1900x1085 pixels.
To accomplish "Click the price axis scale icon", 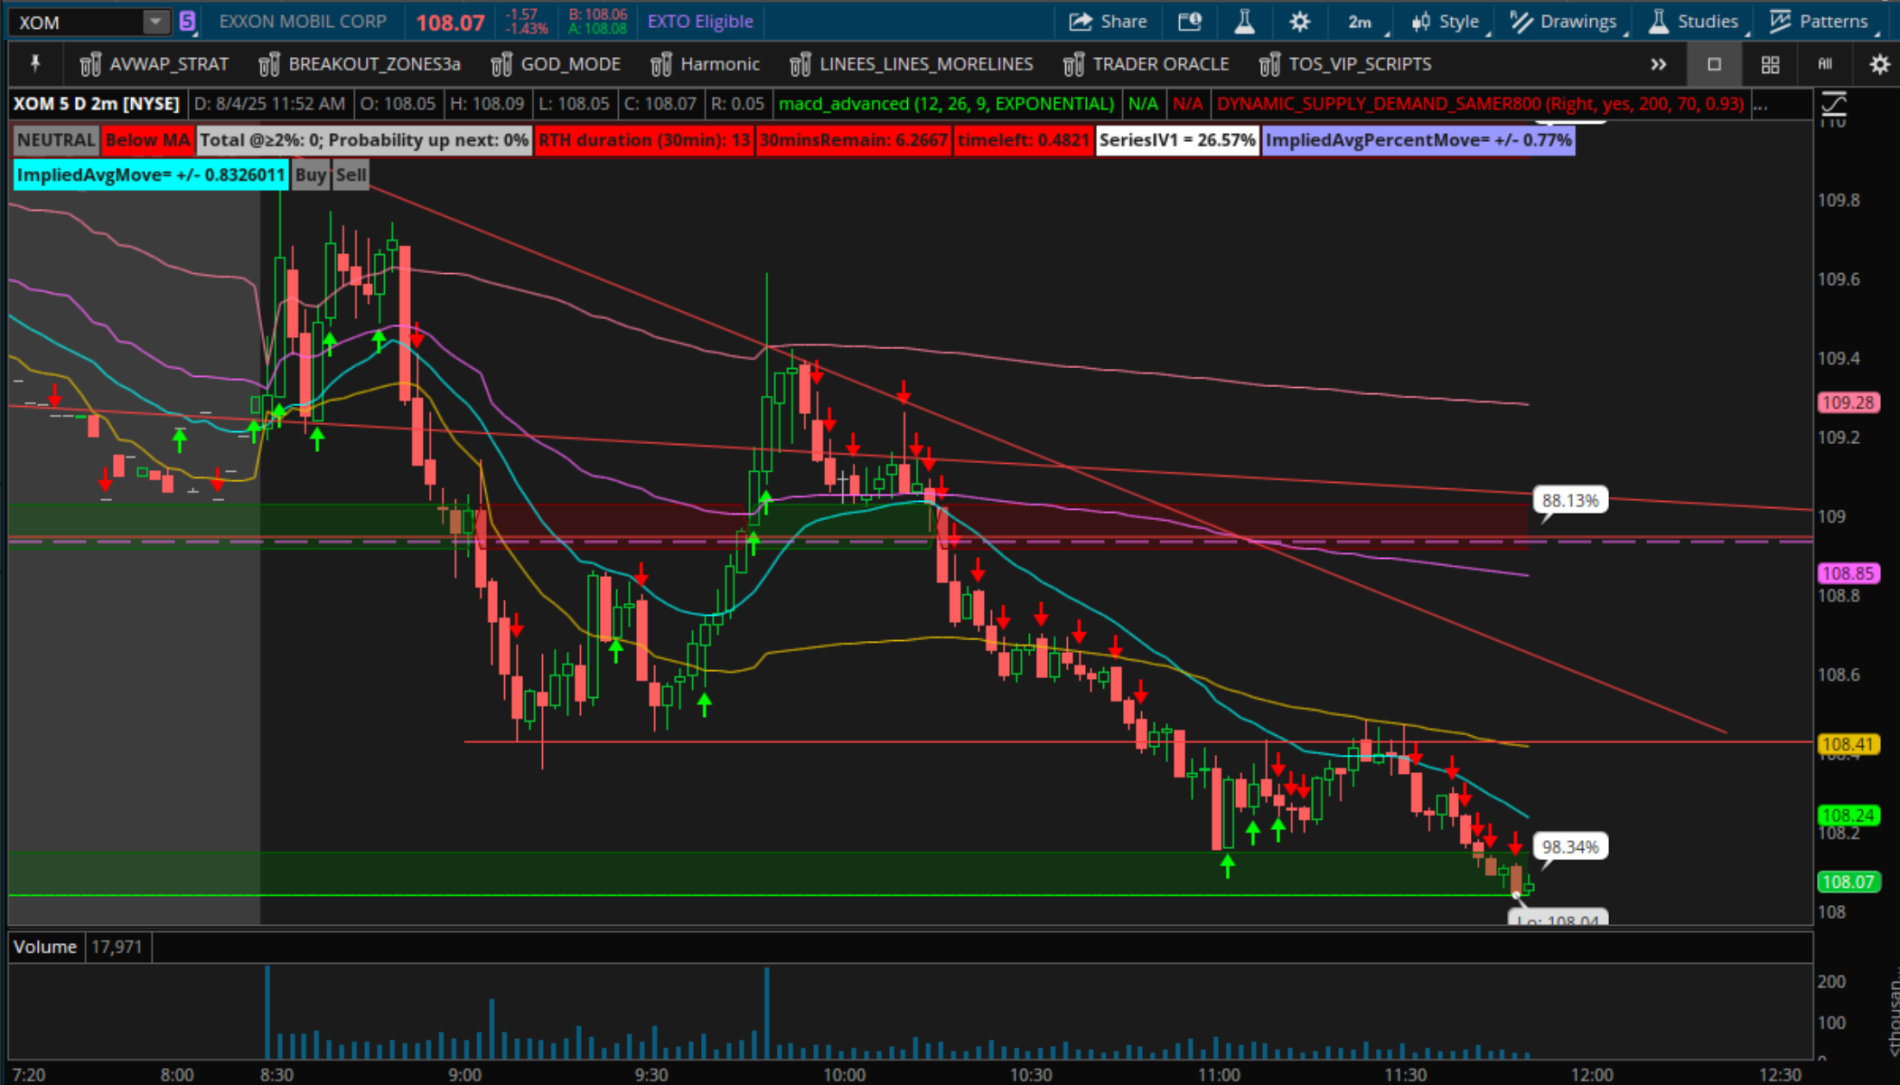I will click(1833, 103).
